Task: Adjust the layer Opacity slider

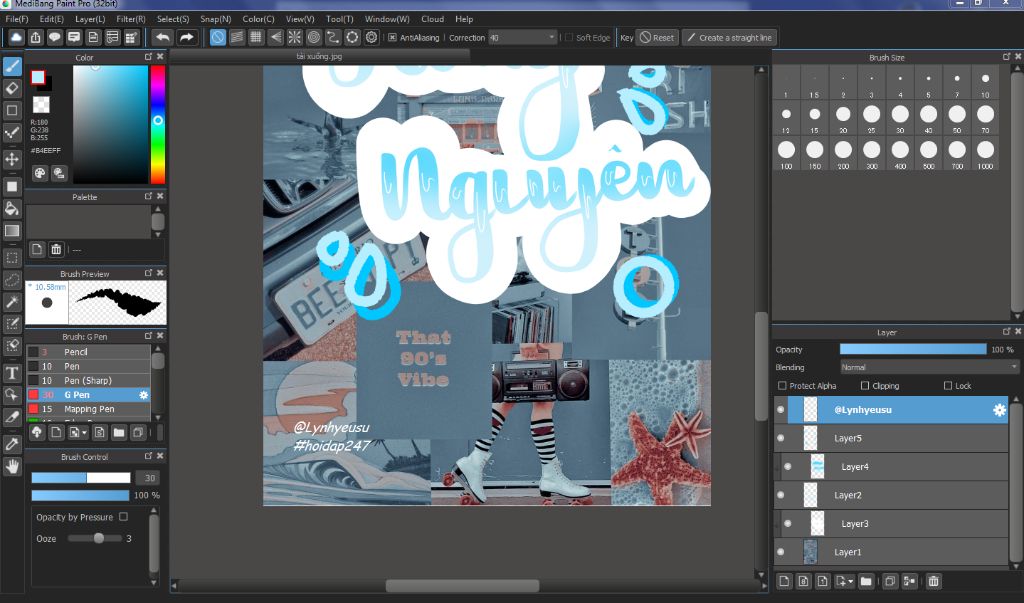Action: [x=913, y=350]
